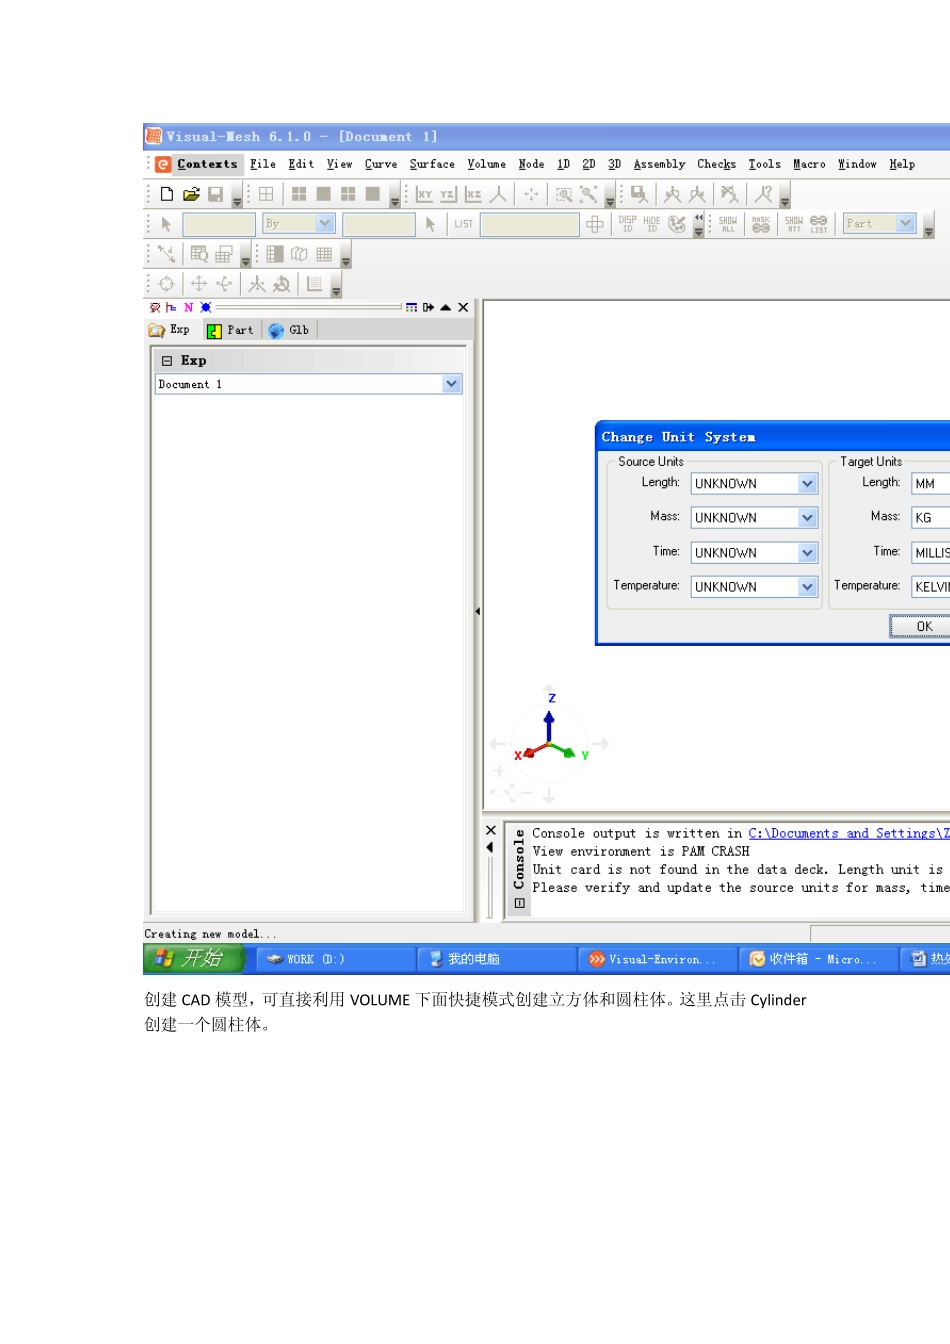Image resolution: width=950 pixels, height=1344 pixels.
Task: Open the Assembly menu
Action: tap(659, 164)
